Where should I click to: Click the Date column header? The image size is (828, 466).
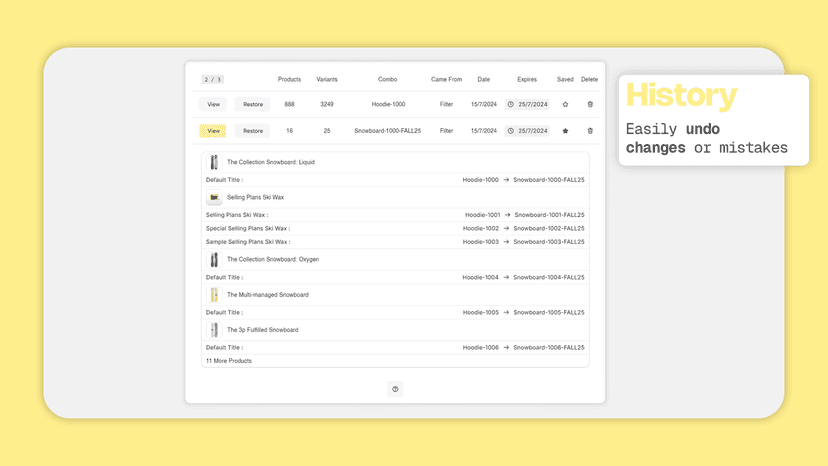click(484, 80)
